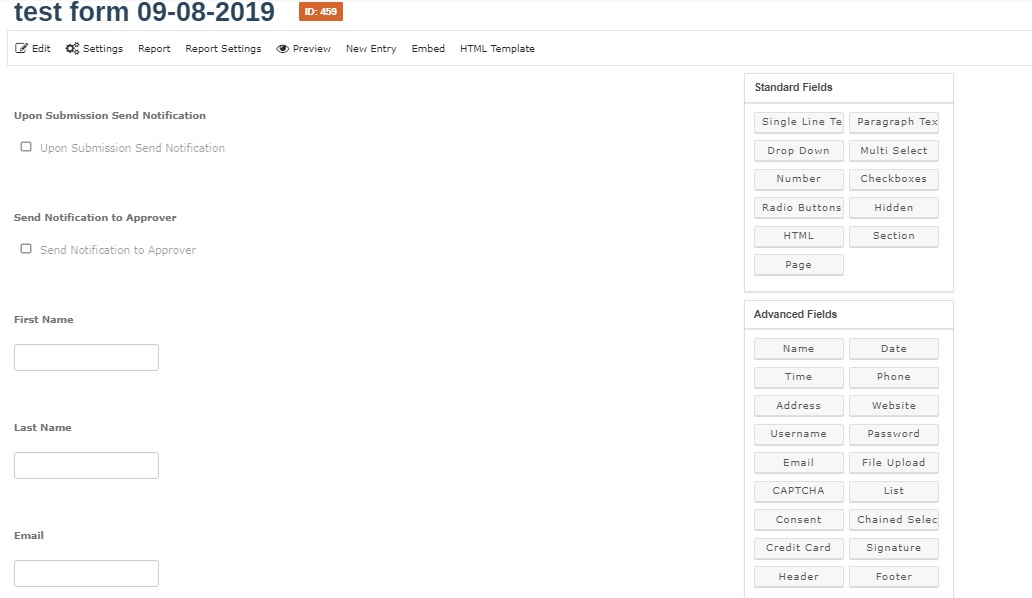Screen dimensions: 1032x598
Task: Add an Address advanced field
Action: coord(798,406)
